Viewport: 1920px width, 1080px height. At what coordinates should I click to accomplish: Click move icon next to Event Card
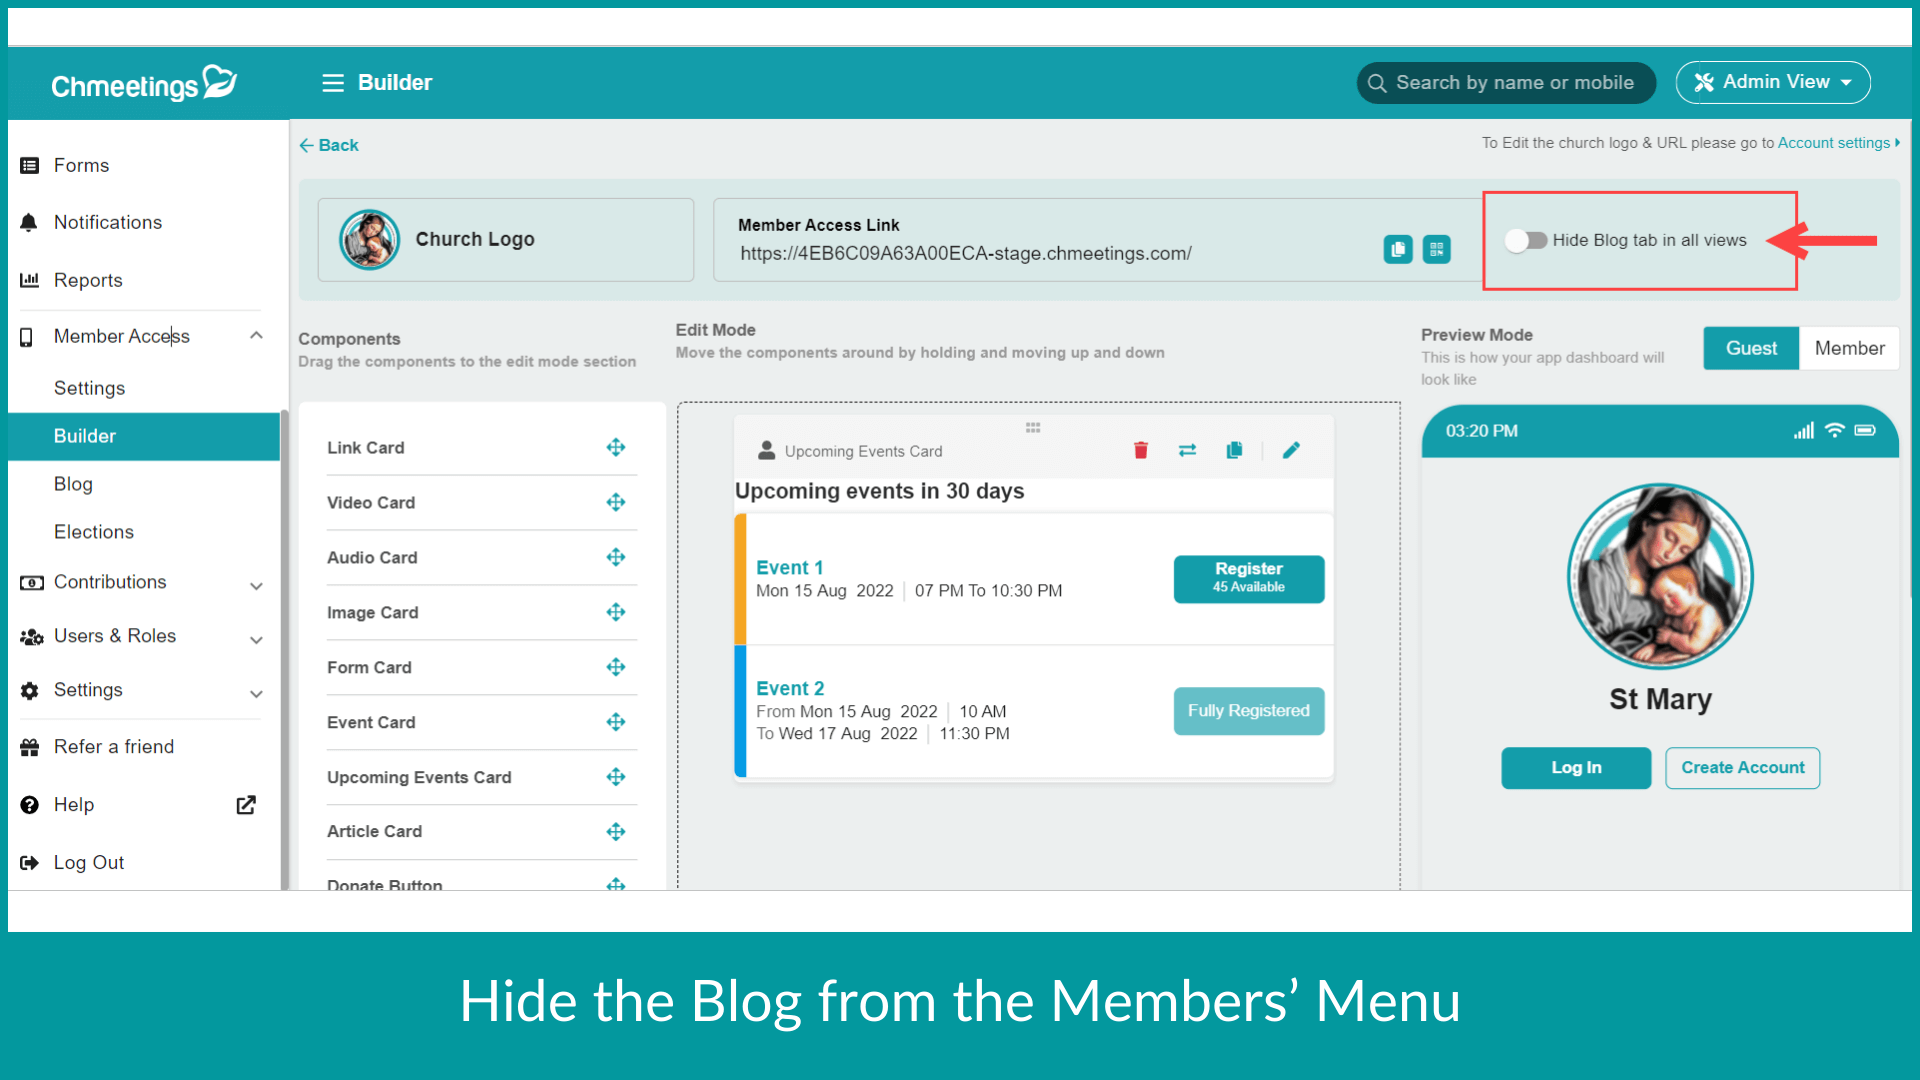click(616, 722)
